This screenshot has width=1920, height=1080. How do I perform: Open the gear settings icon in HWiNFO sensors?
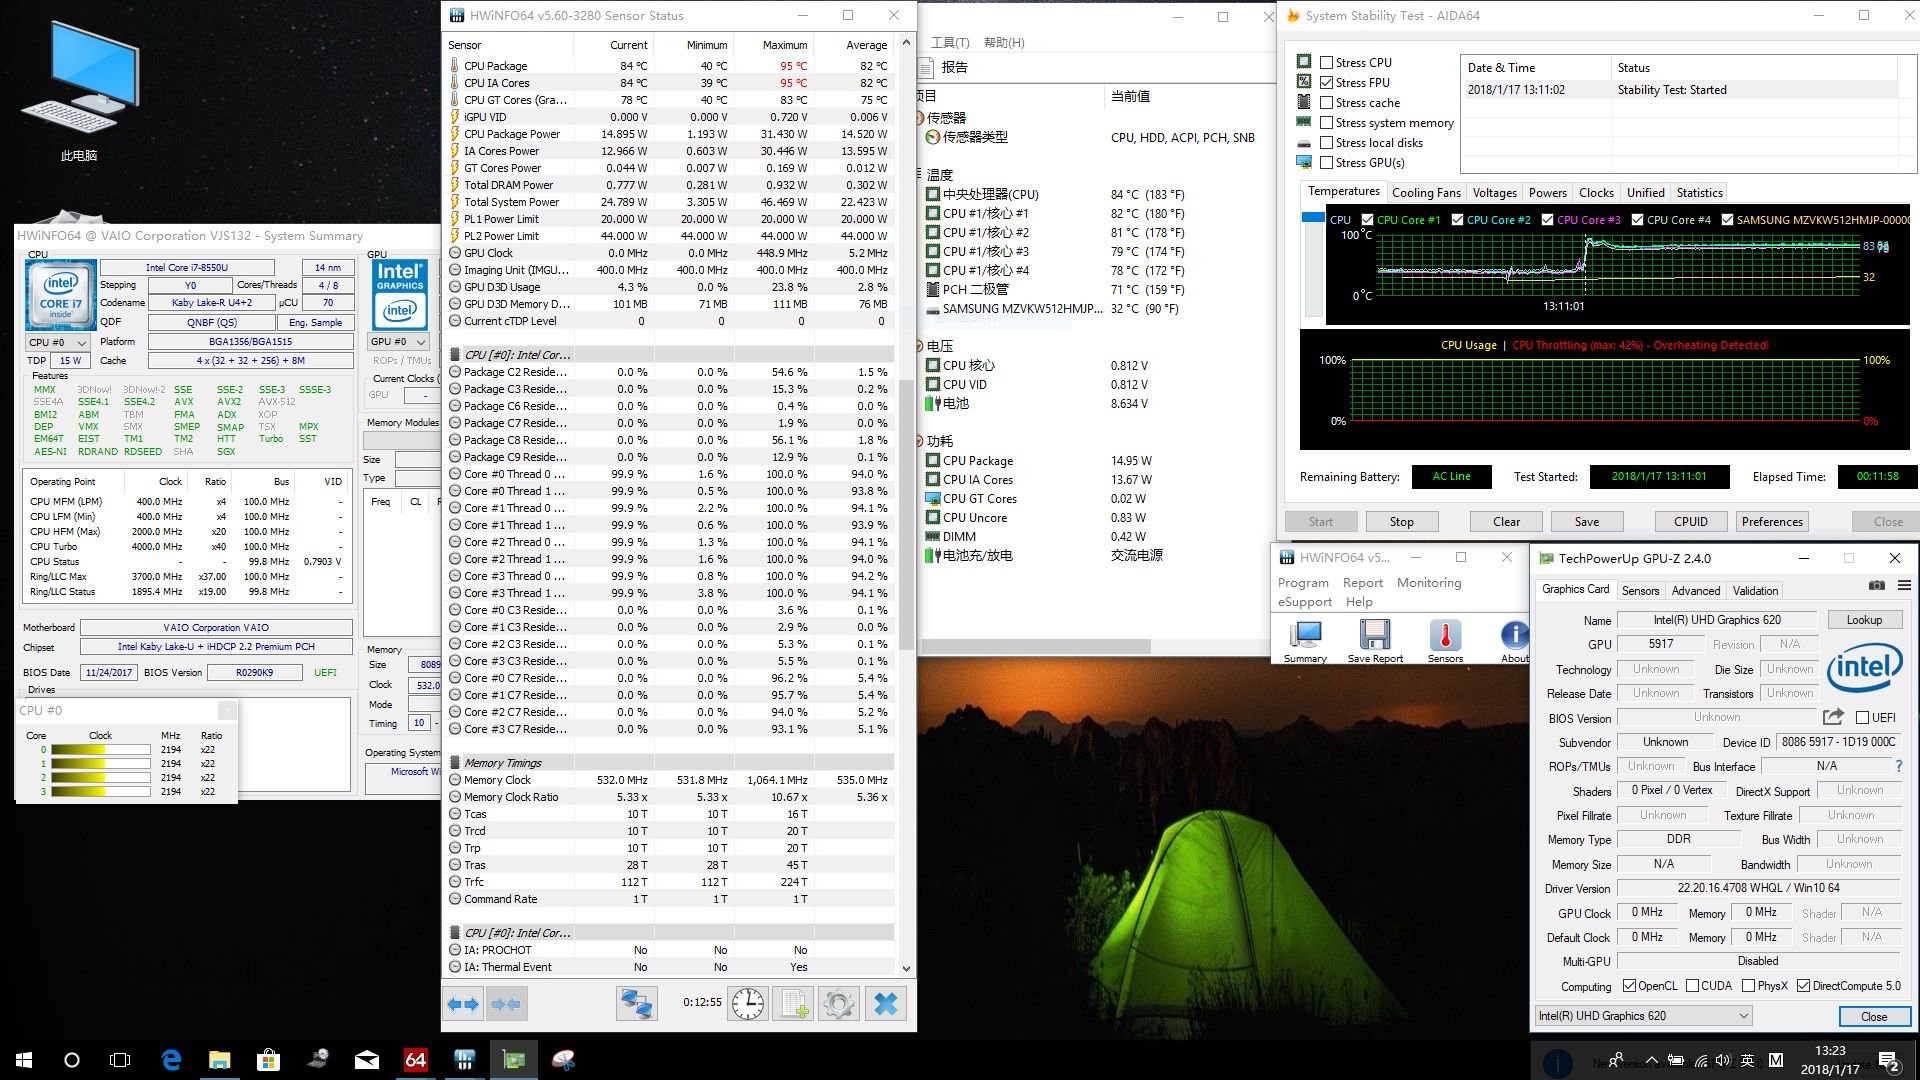(839, 1004)
